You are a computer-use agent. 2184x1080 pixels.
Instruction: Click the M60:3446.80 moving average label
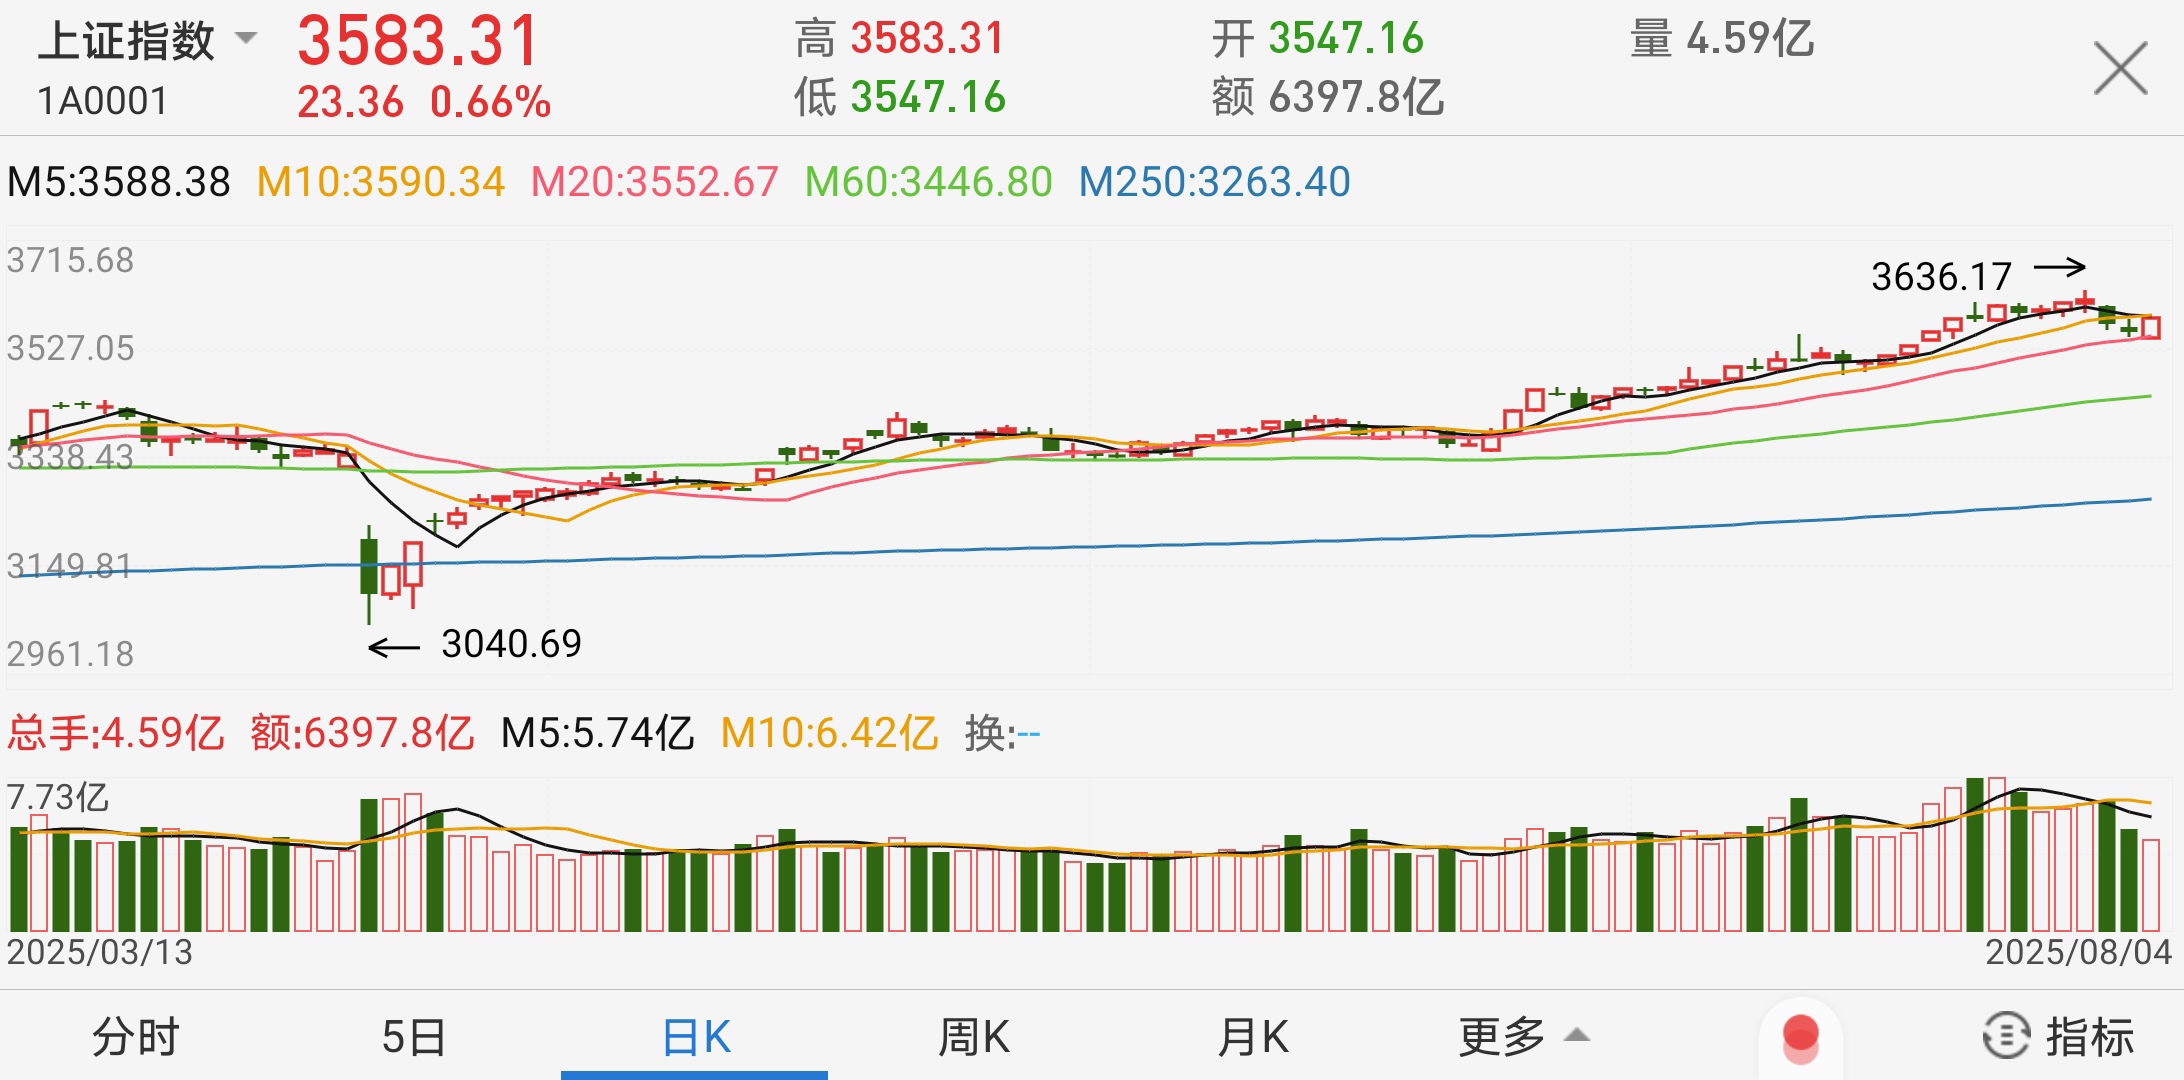[x=928, y=182]
